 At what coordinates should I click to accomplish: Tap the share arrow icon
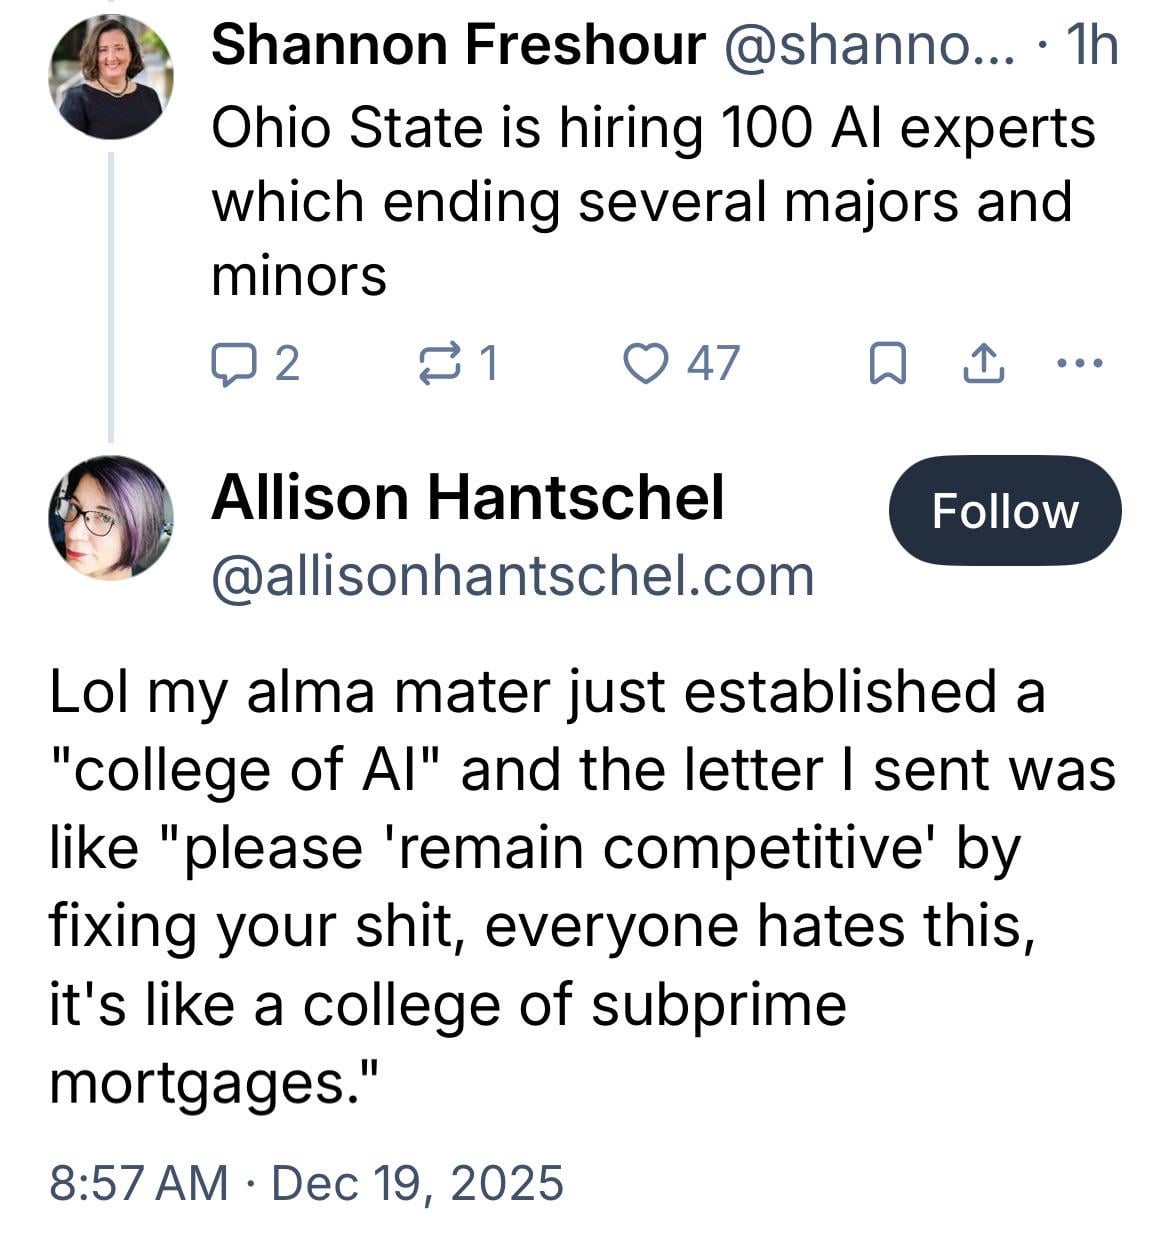[x=982, y=364]
